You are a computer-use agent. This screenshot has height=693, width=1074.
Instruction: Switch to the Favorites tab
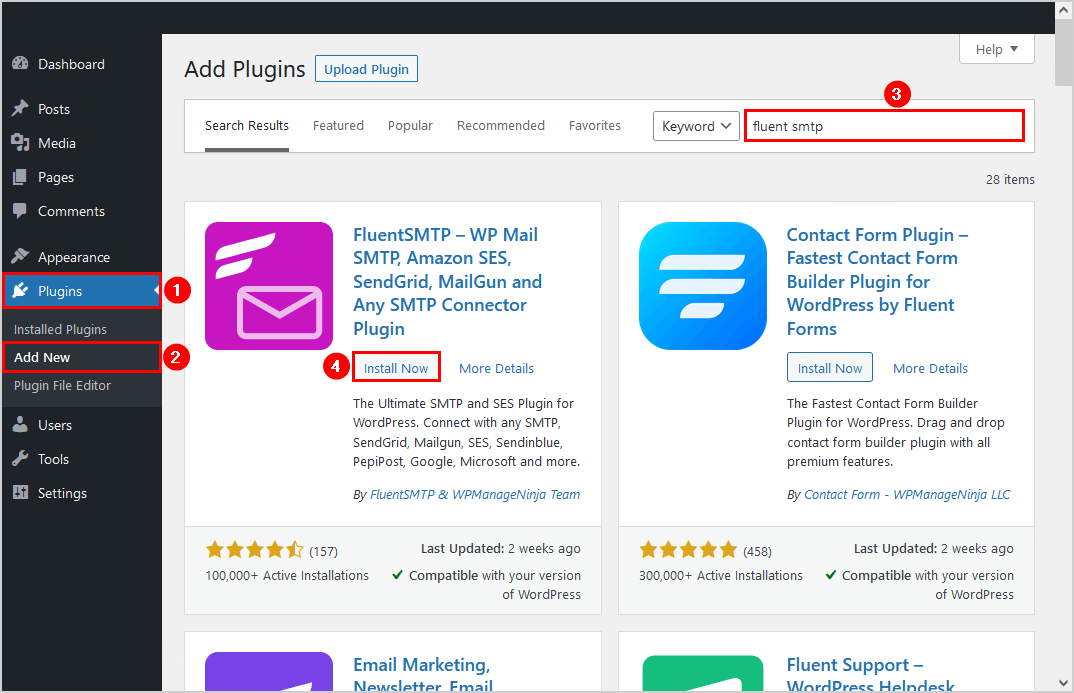click(x=595, y=125)
